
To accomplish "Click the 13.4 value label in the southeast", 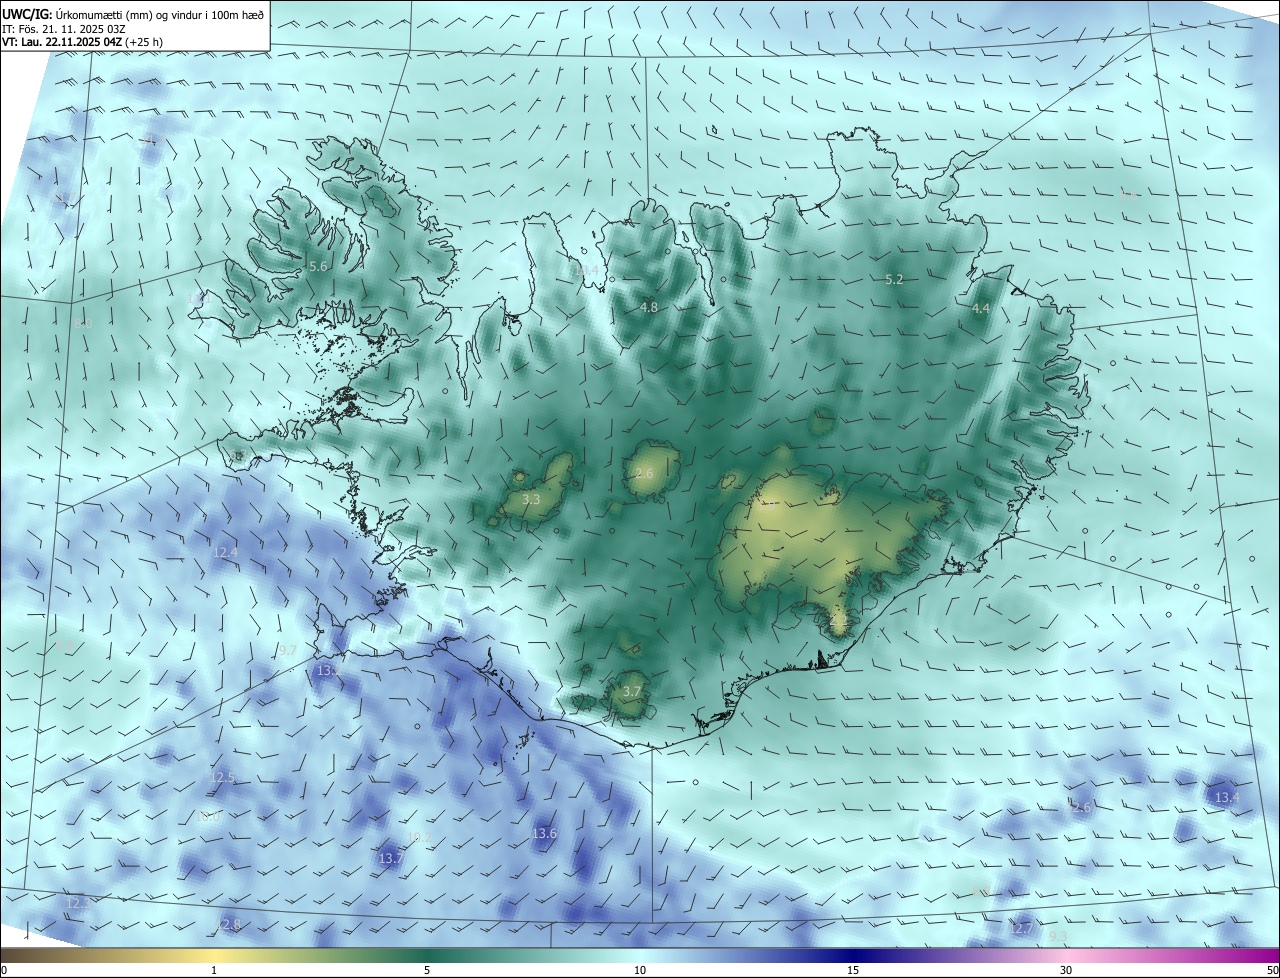I will click(x=1226, y=797).
